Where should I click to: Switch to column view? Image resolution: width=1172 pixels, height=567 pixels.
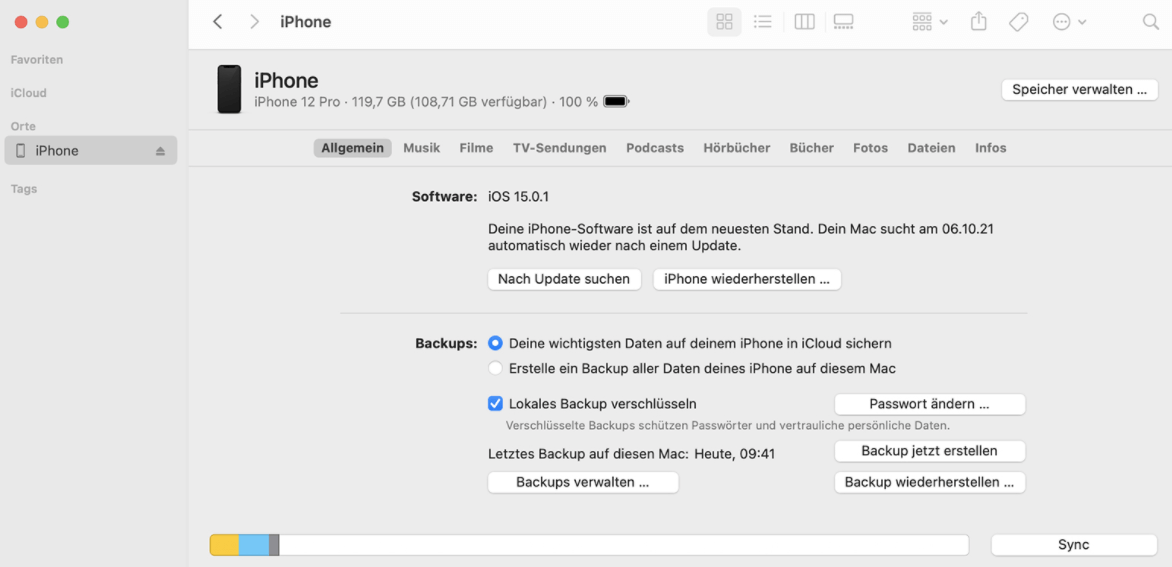coord(804,22)
